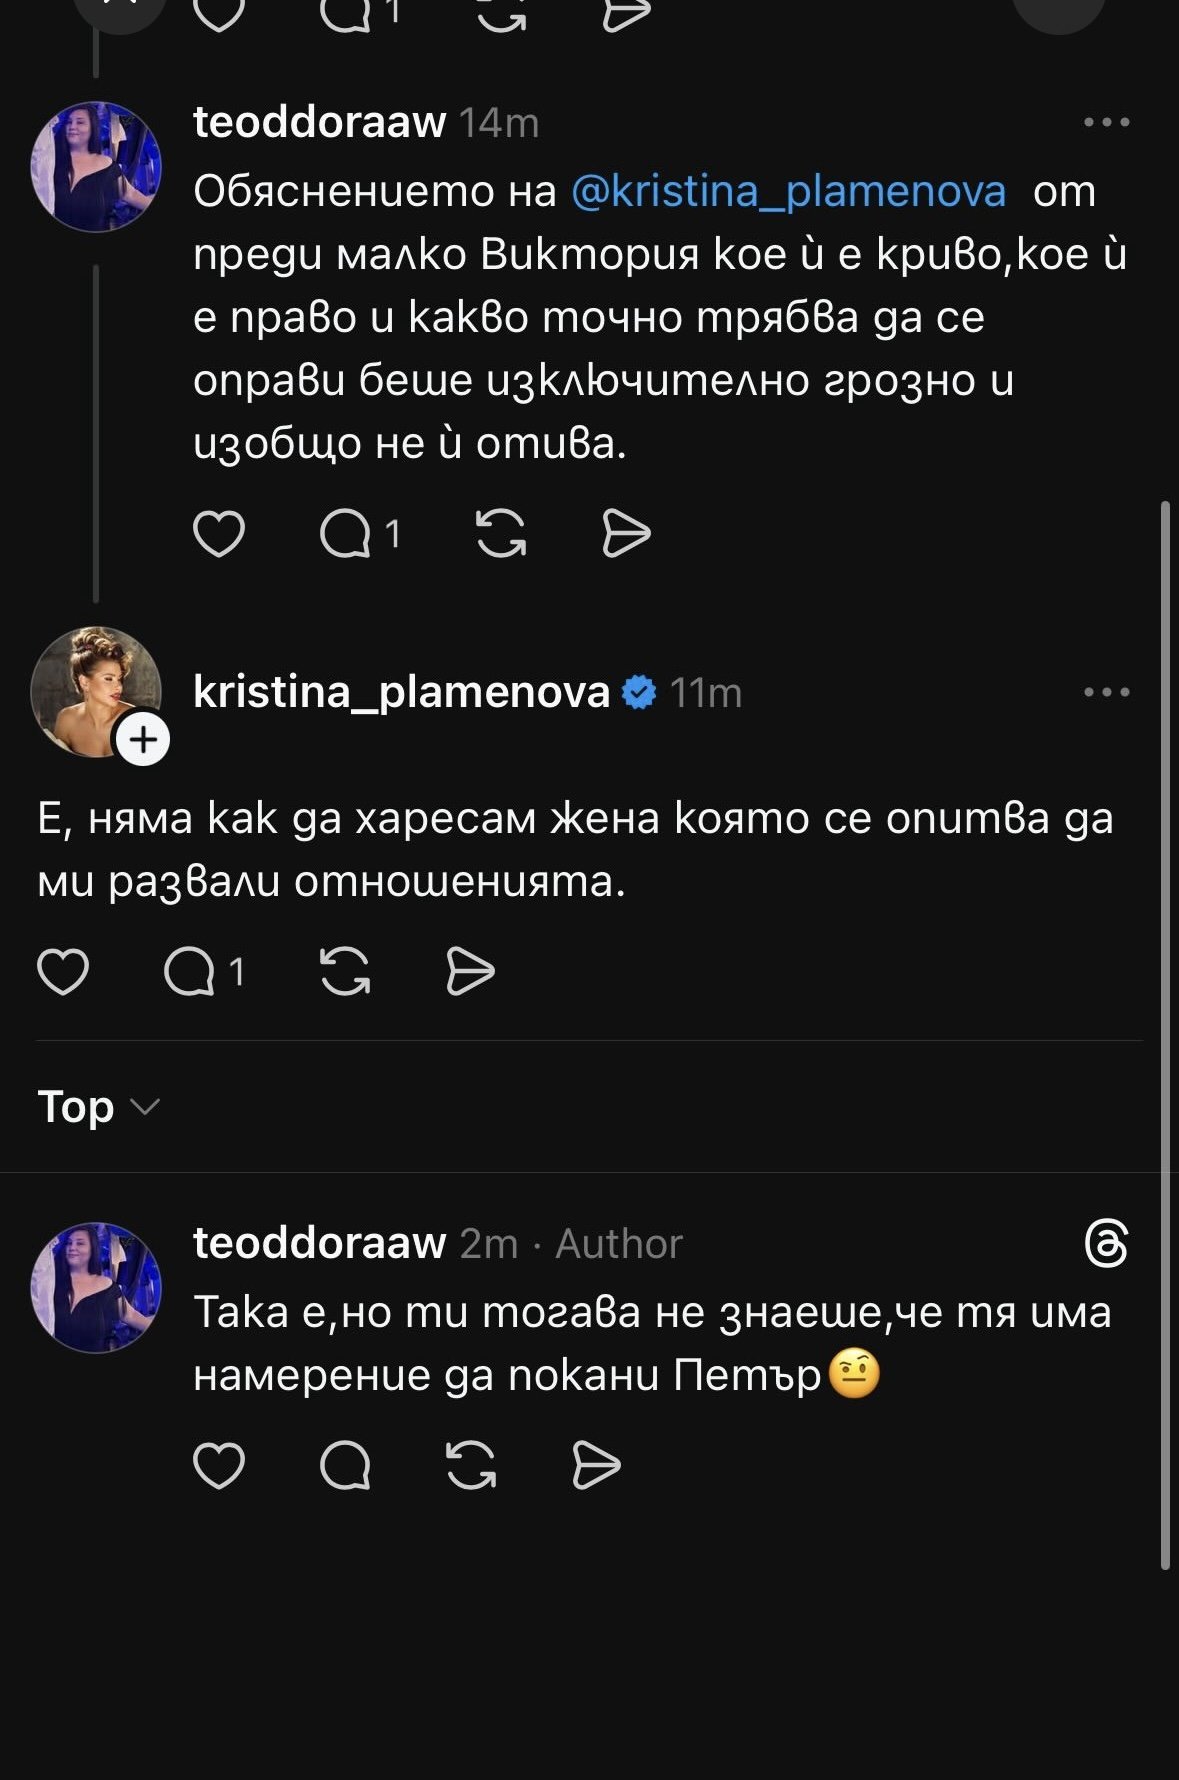Image resolution: width=1179 pixels, height=1780 pixels.
Task: Repost kristina_plamenova's reply
Action: pyautogui.click(x=345, y=972)
